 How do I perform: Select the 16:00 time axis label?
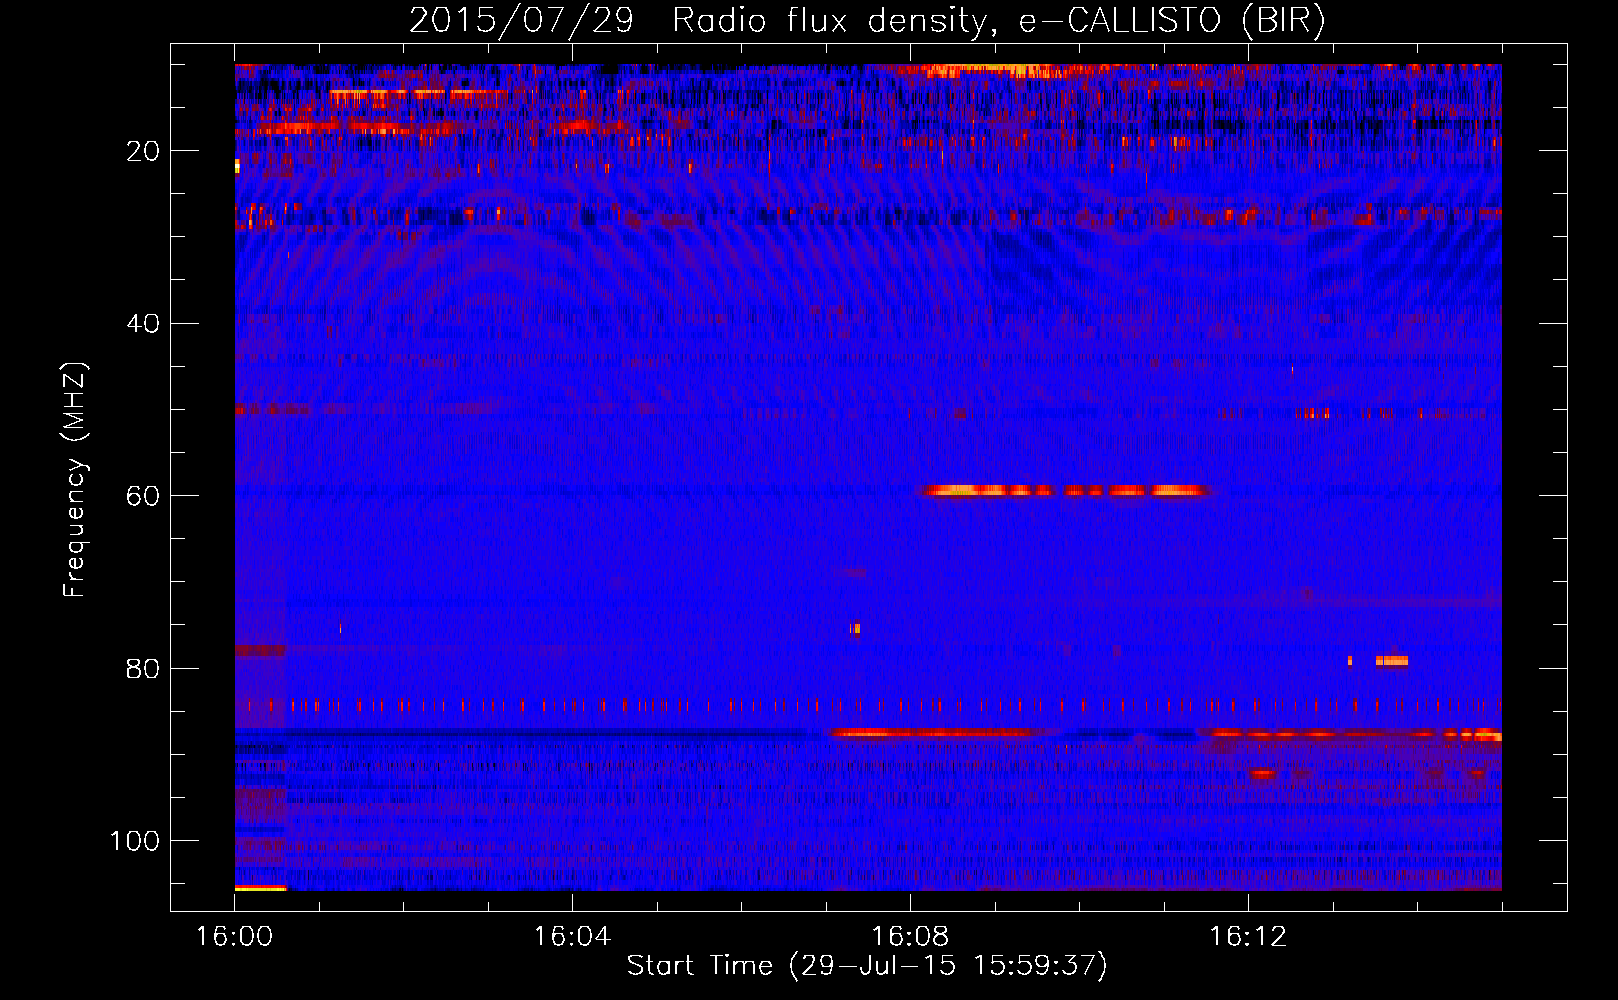click(x=234, y=937)
